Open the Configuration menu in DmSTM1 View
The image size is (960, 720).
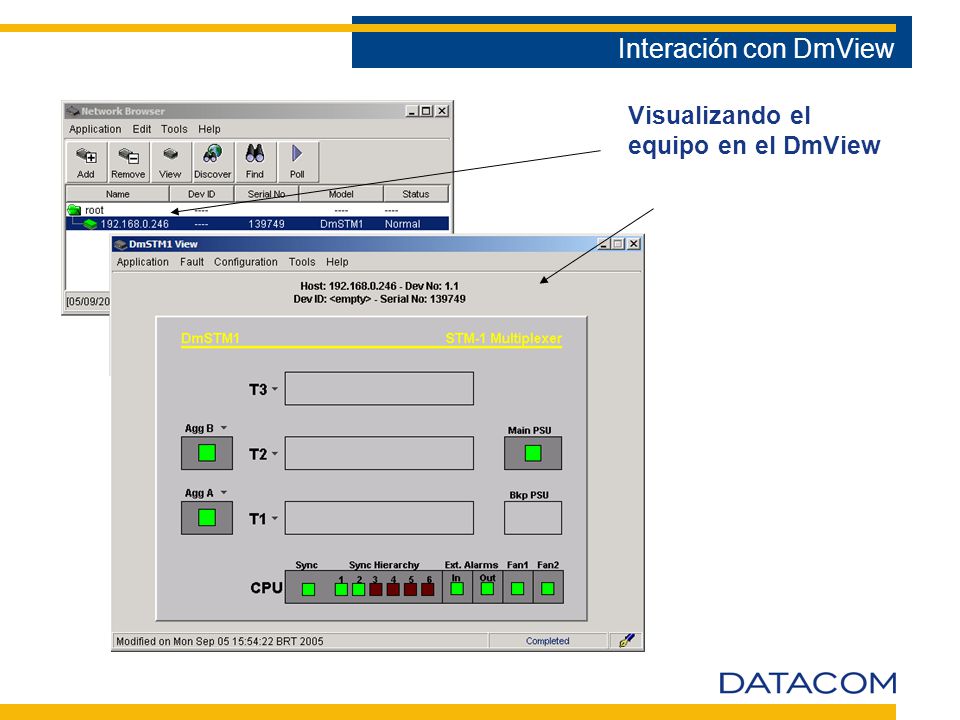pos(246,262)
